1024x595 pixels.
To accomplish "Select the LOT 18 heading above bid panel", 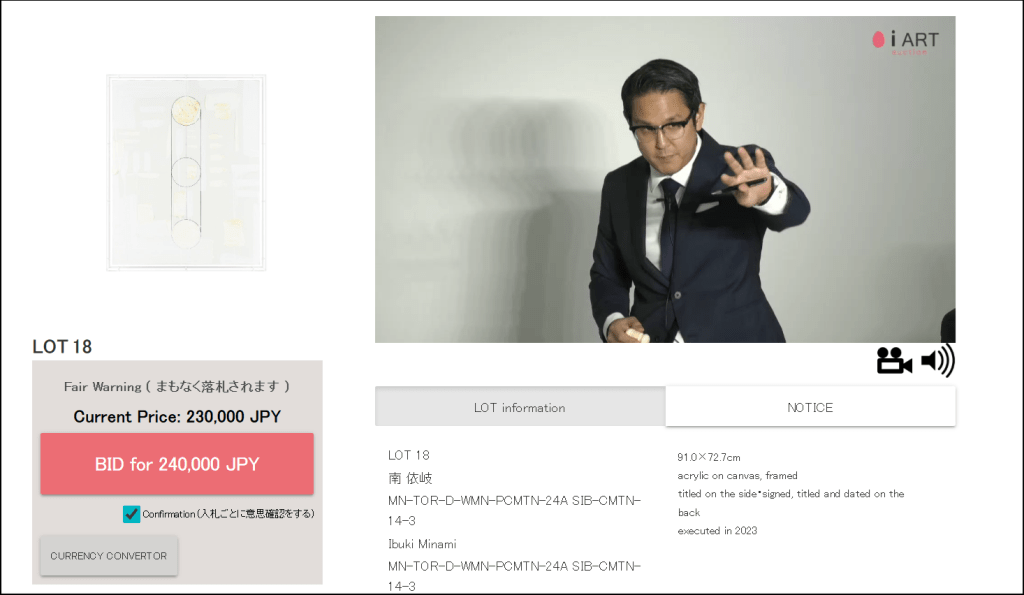I will coord(62,347).
